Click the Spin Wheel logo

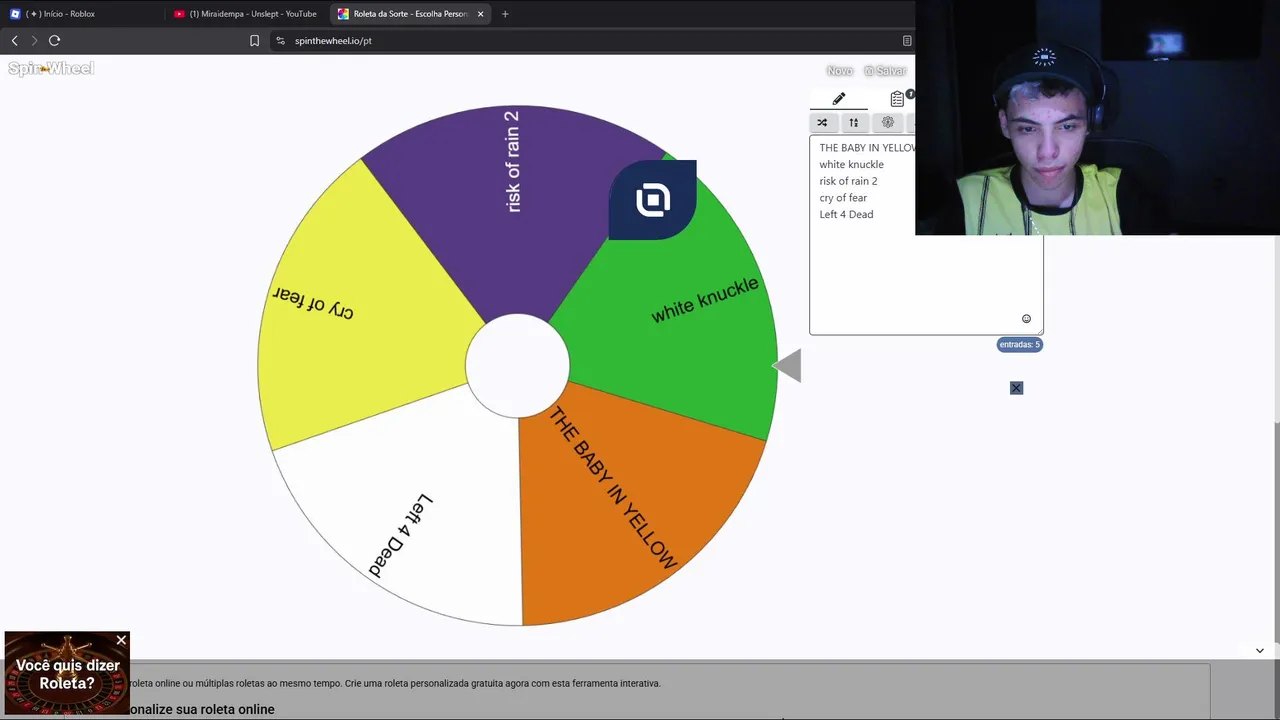(x=51, y=68)
